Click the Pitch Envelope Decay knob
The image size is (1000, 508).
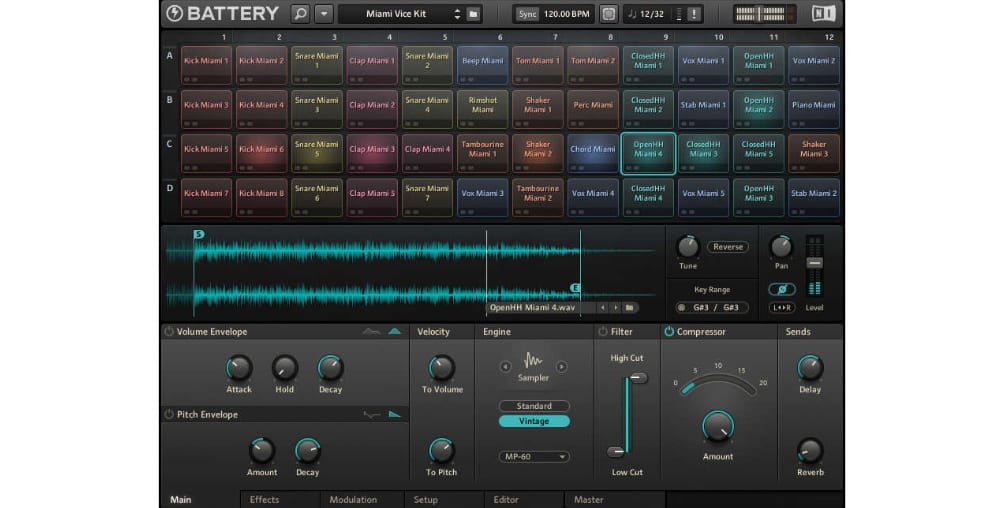click(307, 451)
